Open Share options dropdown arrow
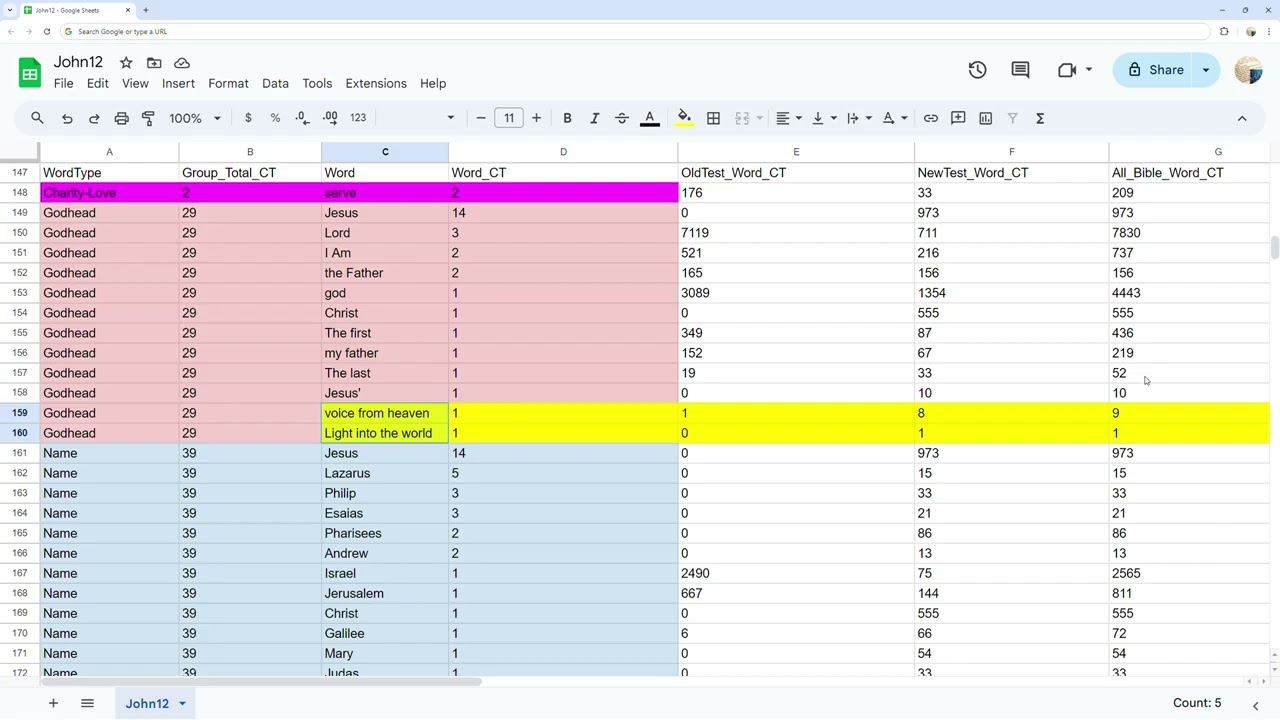Image resolution: width=1280 pixels, height=720 pixels. click(x=1206, y=70)
